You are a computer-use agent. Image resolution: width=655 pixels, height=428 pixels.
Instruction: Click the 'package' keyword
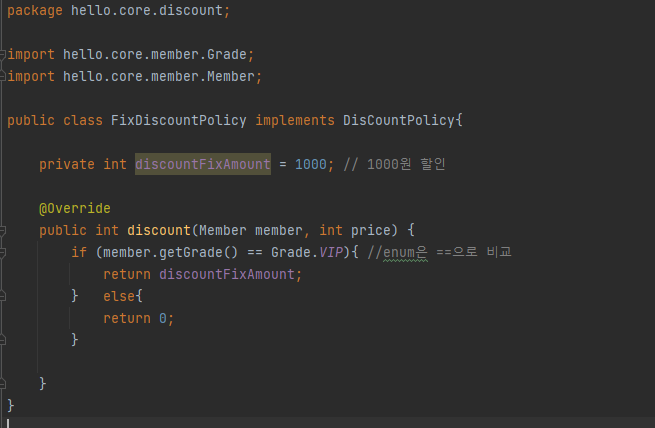(x=35, y=10)
